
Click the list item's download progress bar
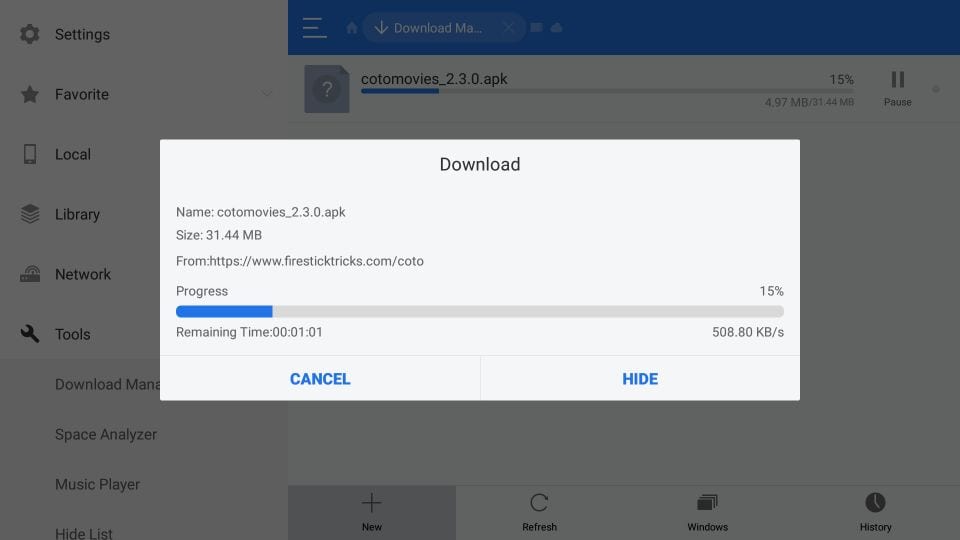(x=607, y=91)
